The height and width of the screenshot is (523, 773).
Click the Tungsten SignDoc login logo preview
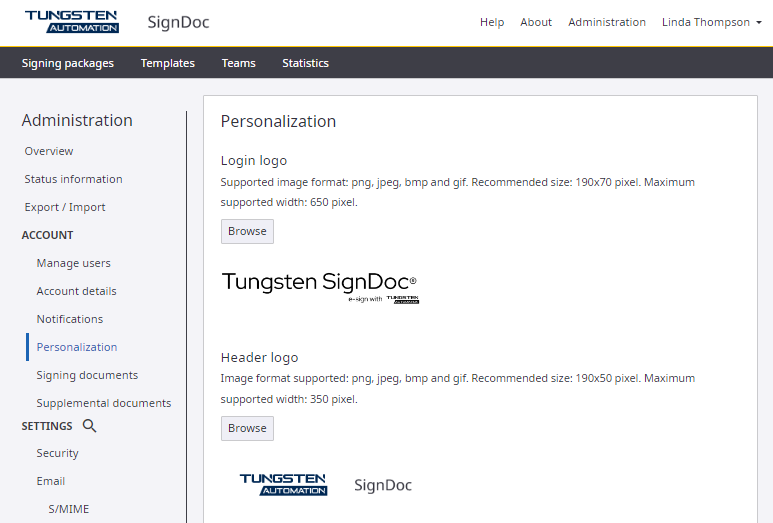click(320, 287)
